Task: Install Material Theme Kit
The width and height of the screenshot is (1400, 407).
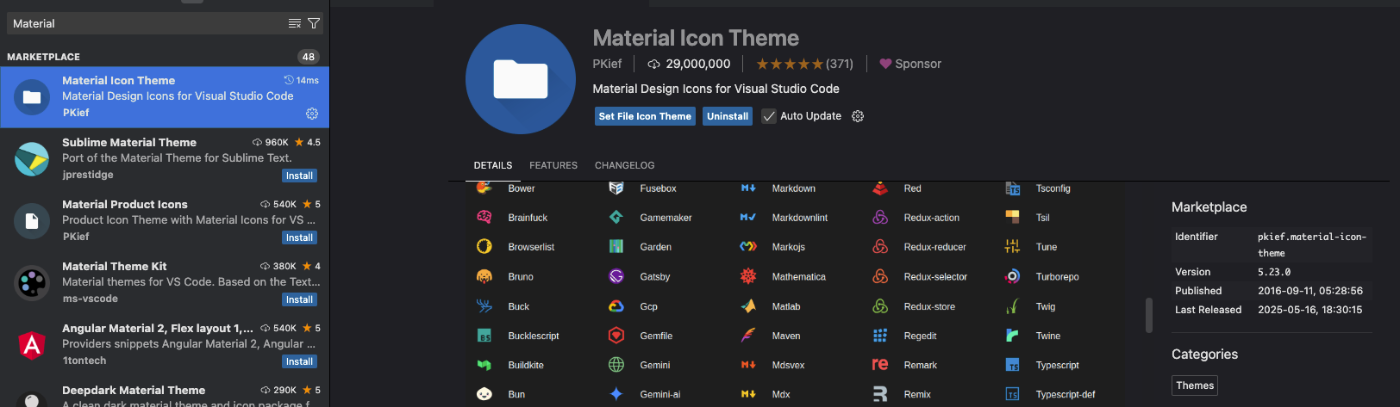Action: [x=299, y=300]
